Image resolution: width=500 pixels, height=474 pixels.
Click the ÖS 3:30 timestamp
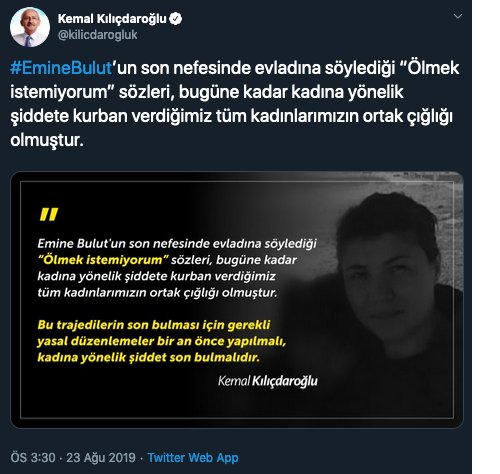[33, 457]
